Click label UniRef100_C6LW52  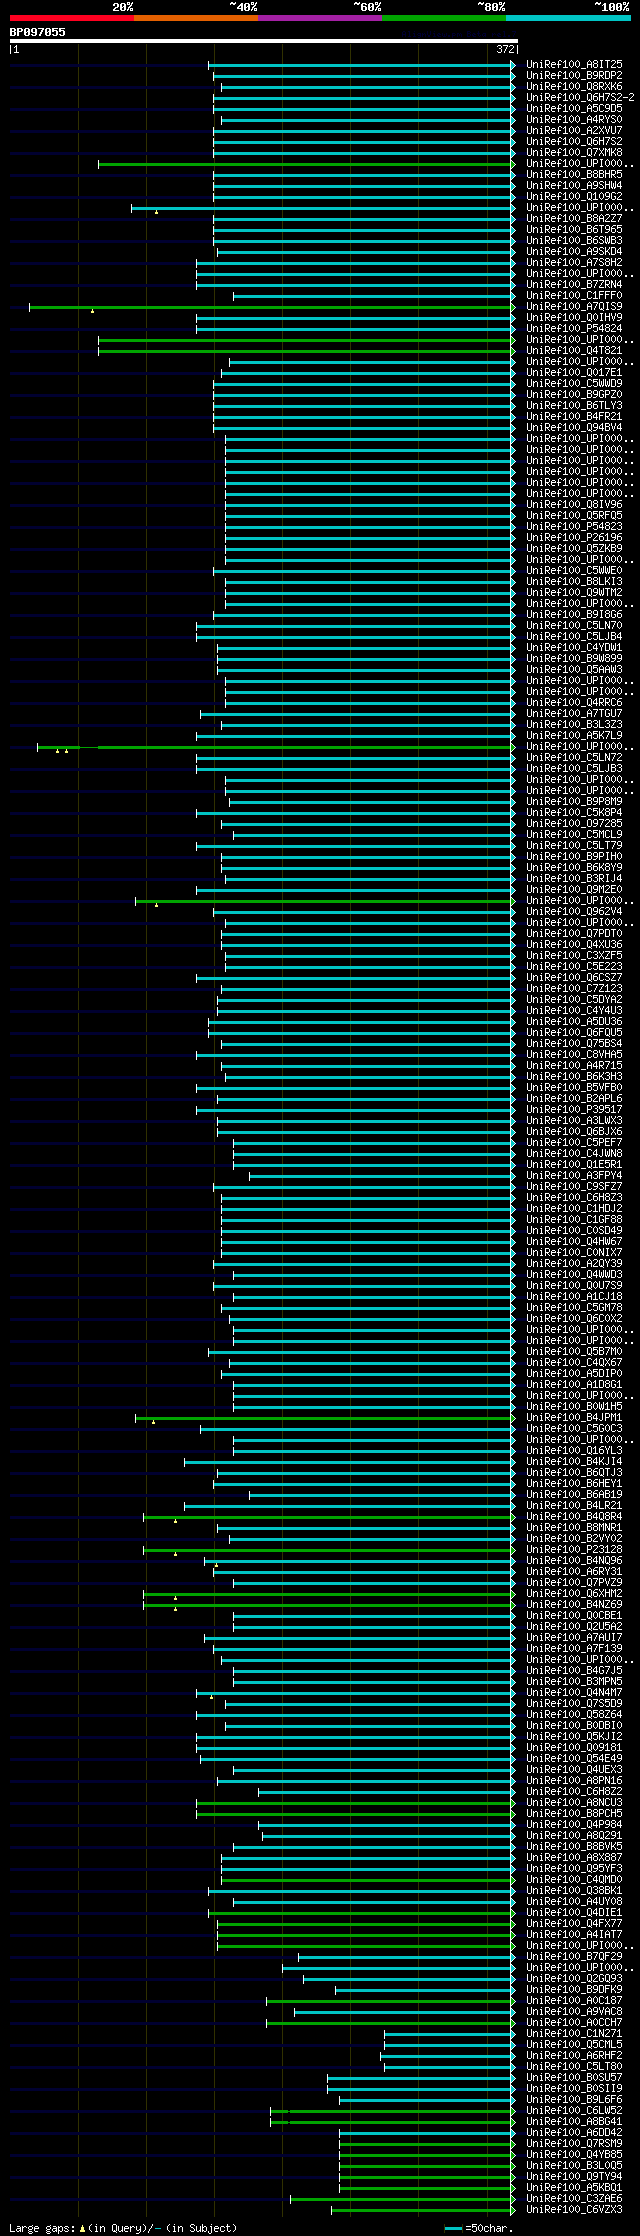[x=574, y=2110]
